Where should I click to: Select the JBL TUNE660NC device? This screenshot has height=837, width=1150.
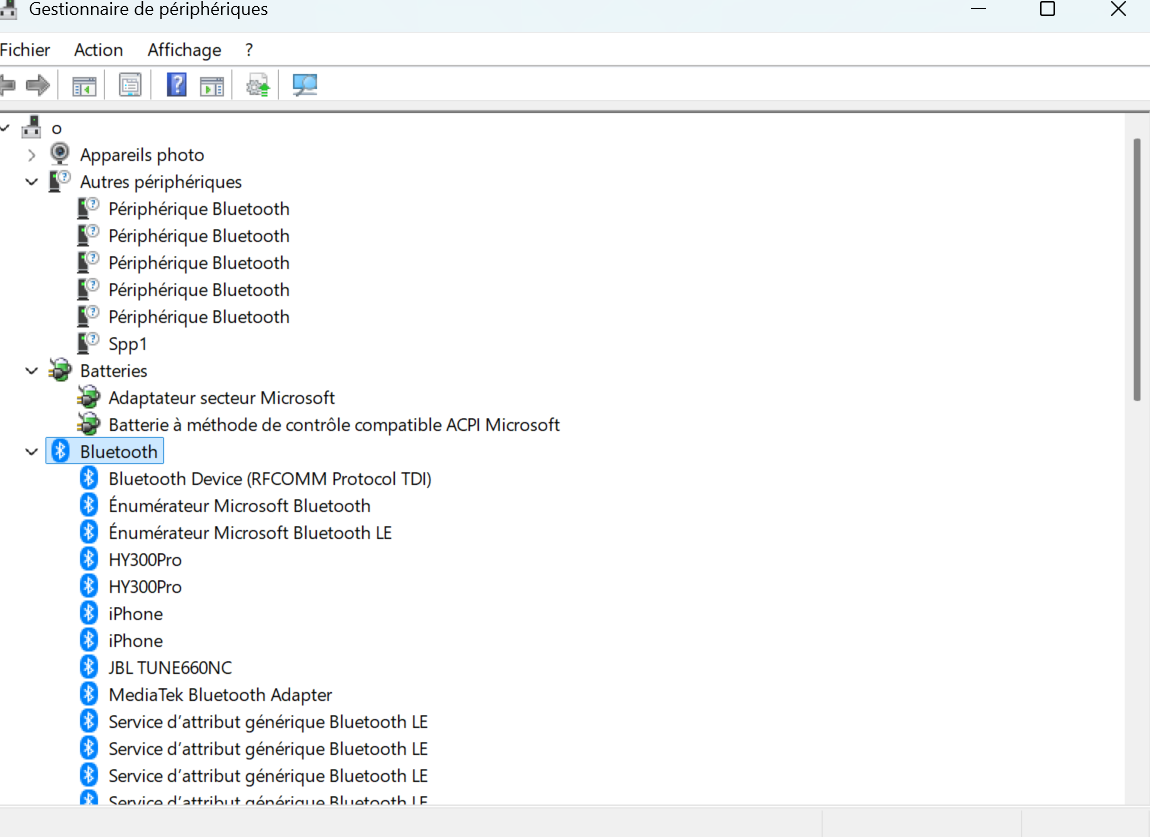169,668
